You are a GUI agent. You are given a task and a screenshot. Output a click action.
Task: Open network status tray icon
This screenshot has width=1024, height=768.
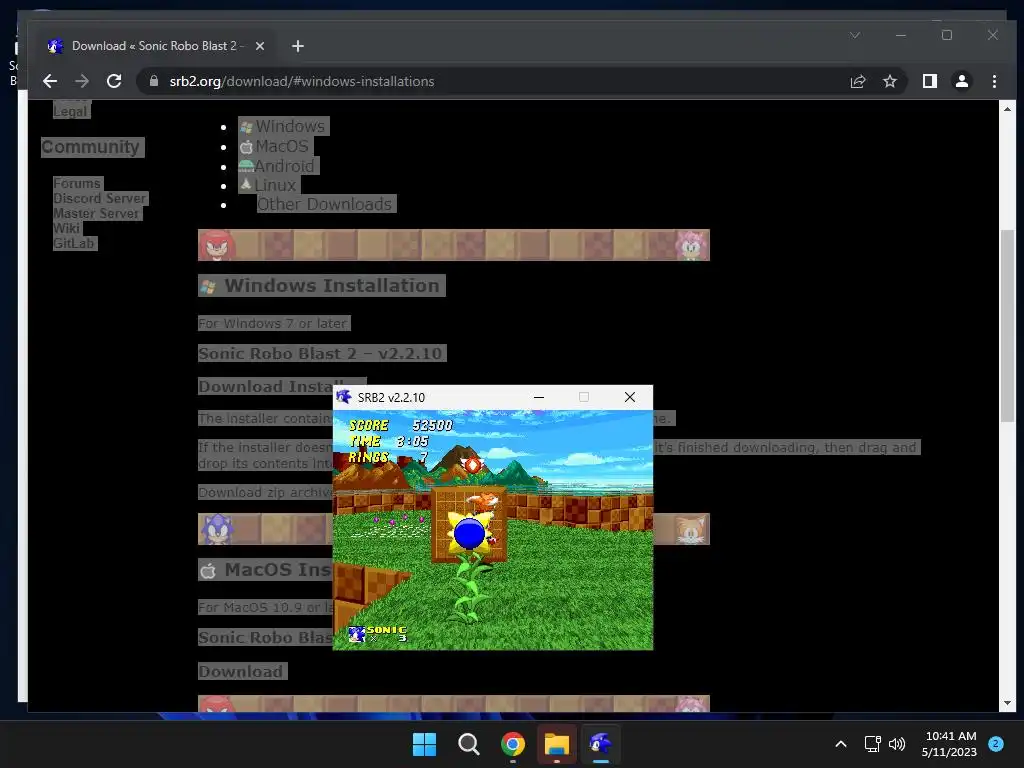click(x=872, y=744)
